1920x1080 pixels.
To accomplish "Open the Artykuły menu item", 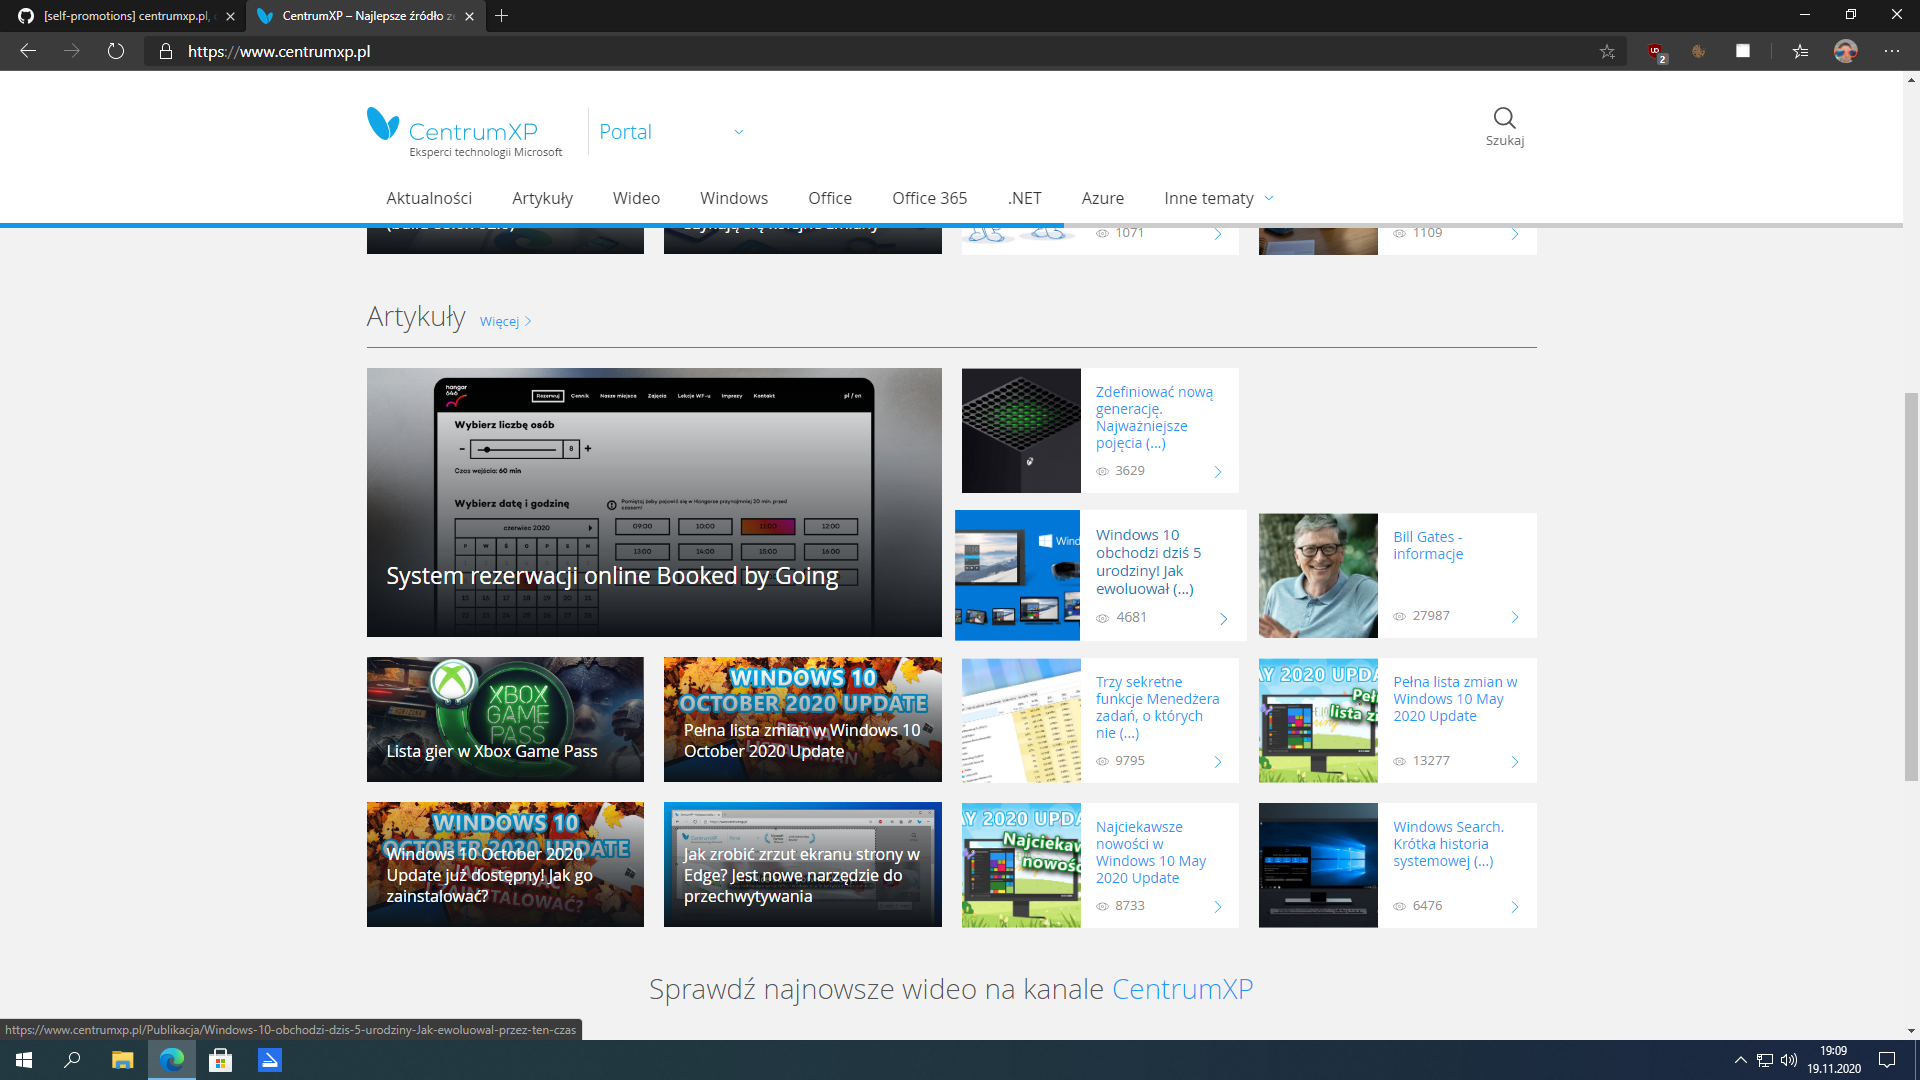I will [x=542, y=198].
